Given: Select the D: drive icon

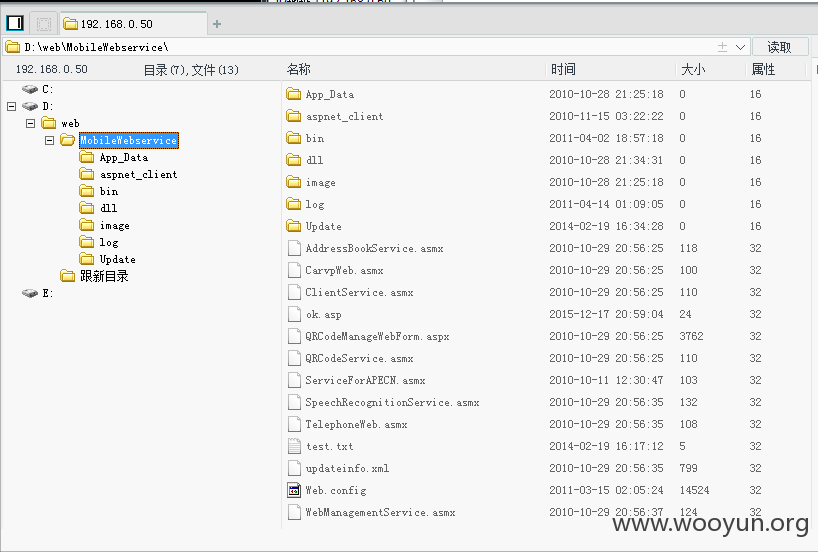Looking at the screenshot, I should coord(30,106).
